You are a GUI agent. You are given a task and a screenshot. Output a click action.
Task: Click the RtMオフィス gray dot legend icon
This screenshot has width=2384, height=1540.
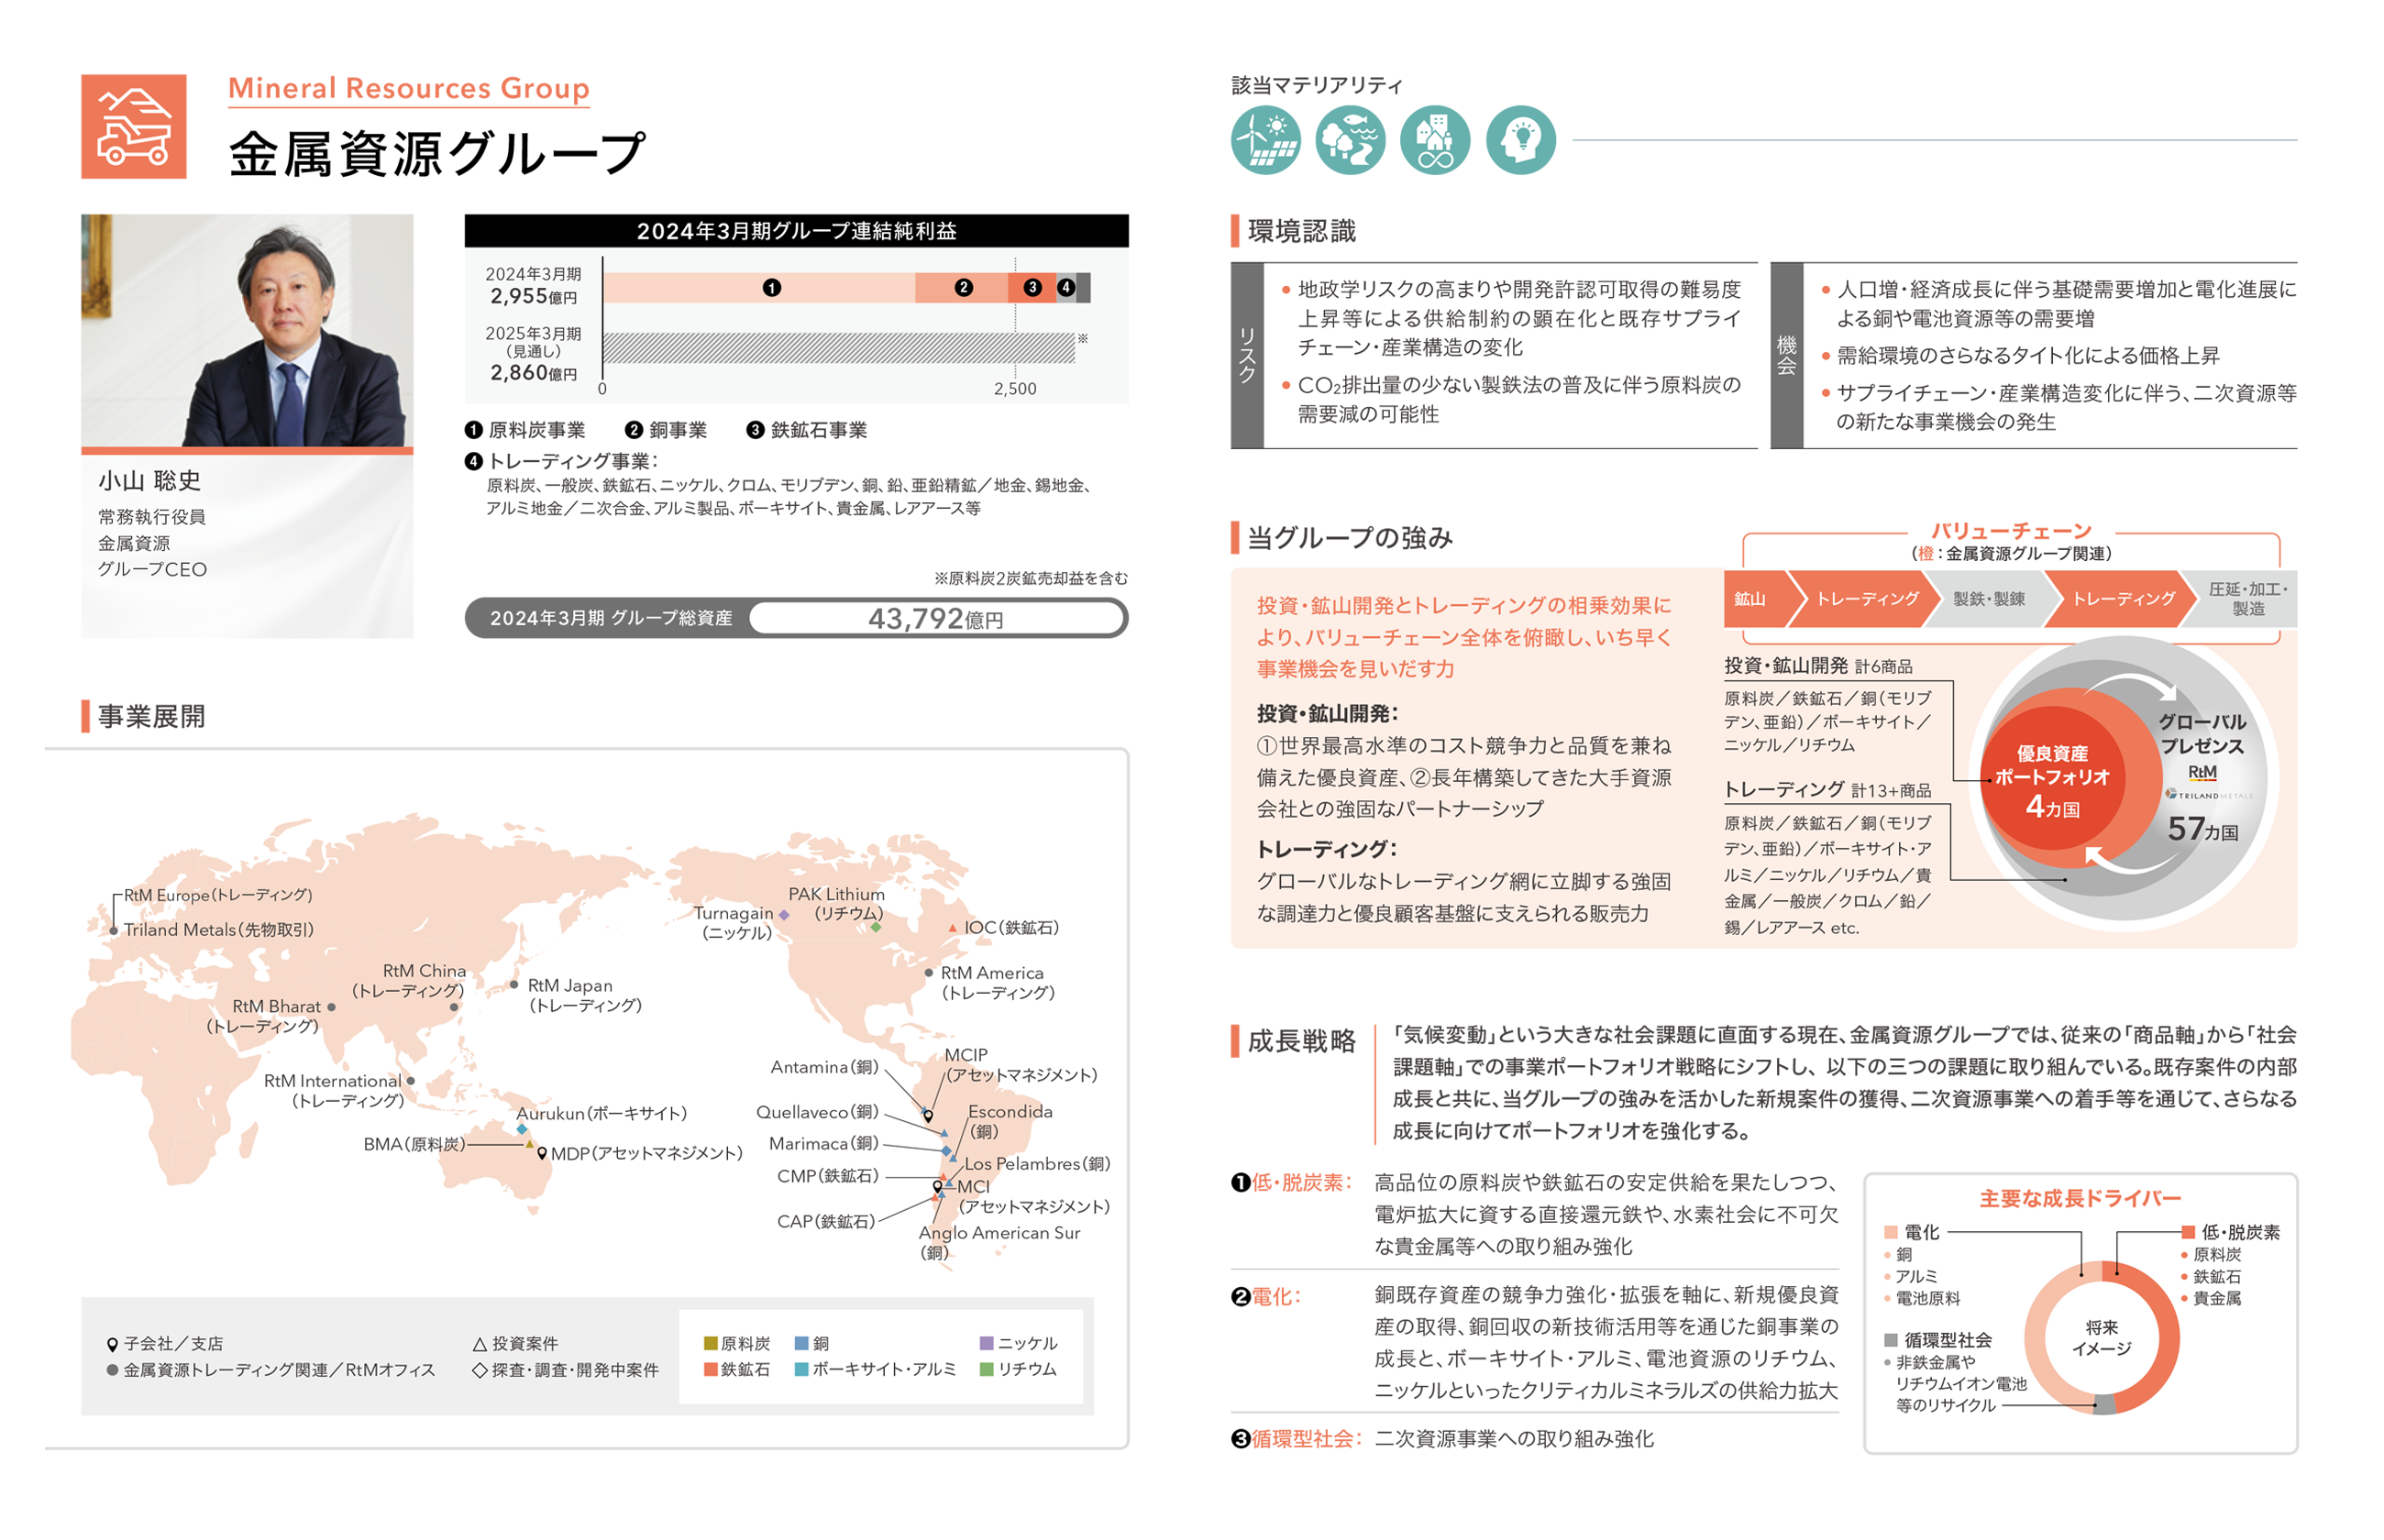(x=112, y=1370)
